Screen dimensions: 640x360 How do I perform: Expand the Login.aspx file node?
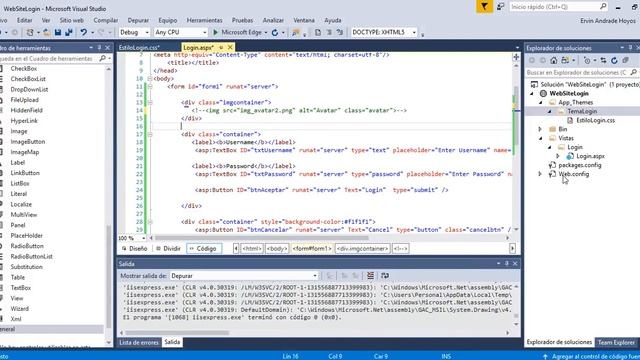[x=558, y=156]
